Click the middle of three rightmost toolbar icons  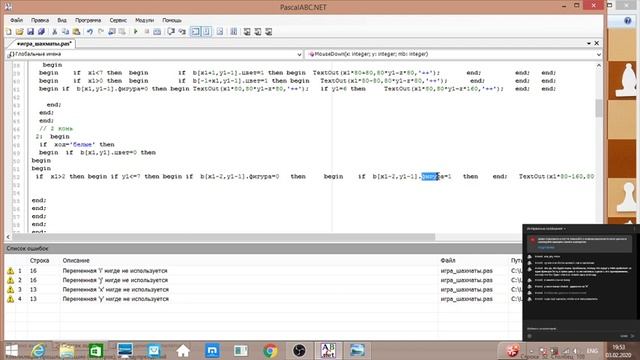point(258,31)
